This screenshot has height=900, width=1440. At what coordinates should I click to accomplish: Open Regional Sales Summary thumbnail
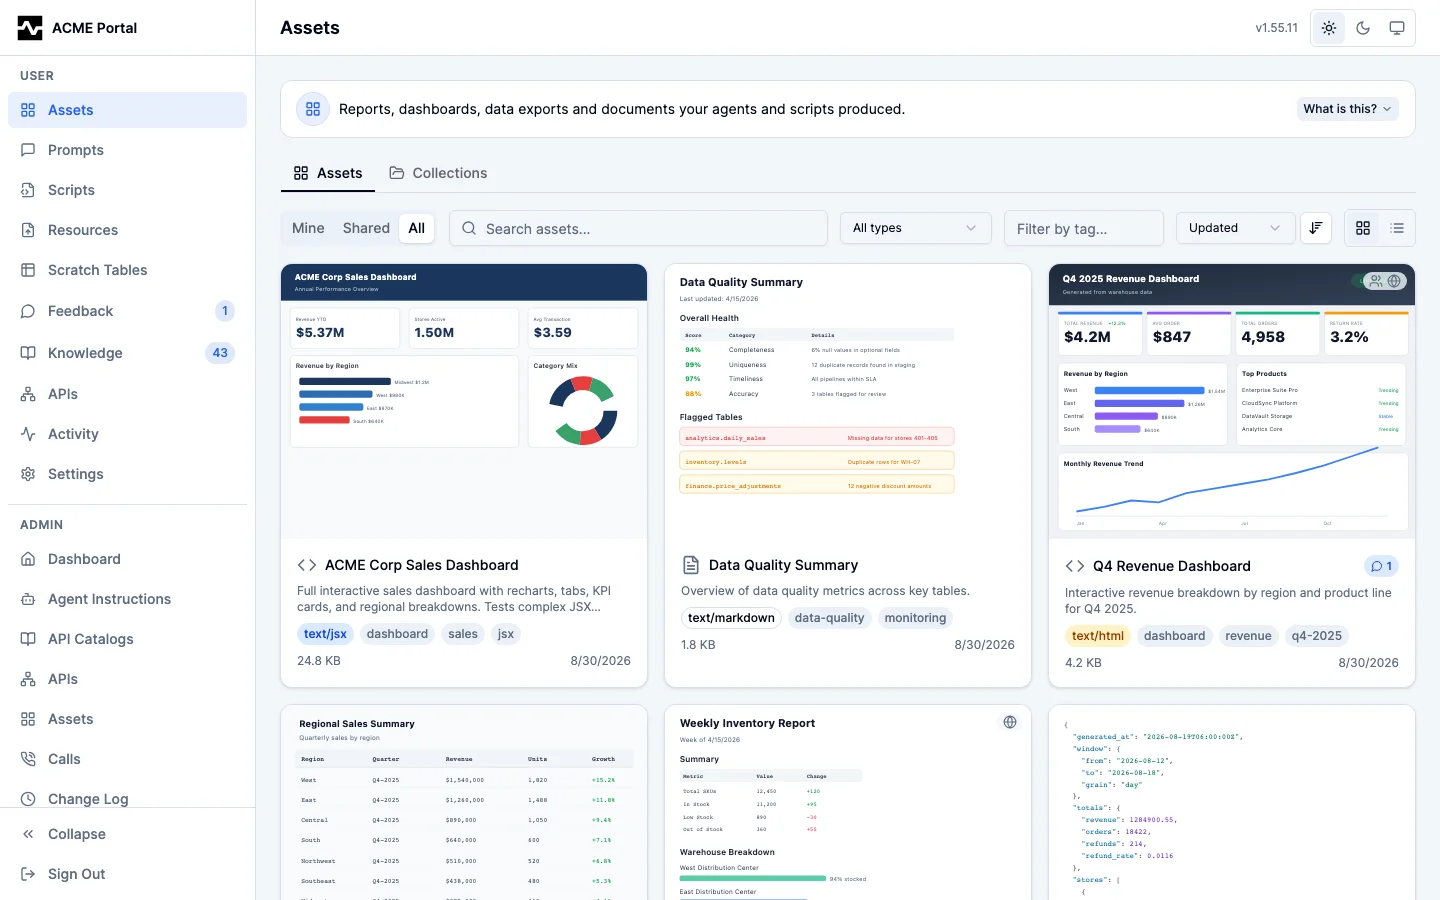[x=464, y=802]
